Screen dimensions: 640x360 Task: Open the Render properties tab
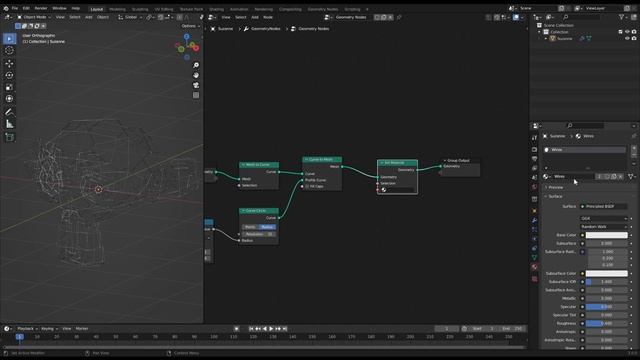click(534, 149)
